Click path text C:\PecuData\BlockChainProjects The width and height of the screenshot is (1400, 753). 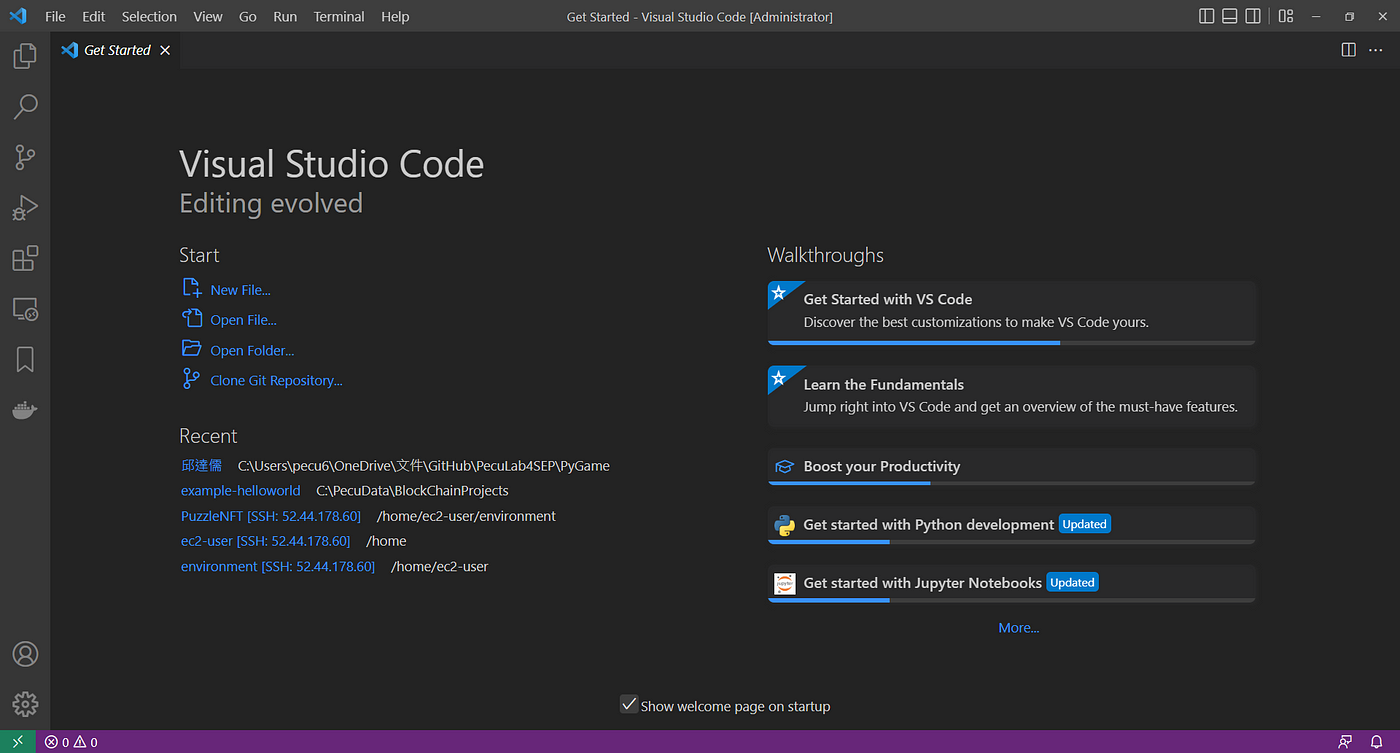(x=413, y=491)
